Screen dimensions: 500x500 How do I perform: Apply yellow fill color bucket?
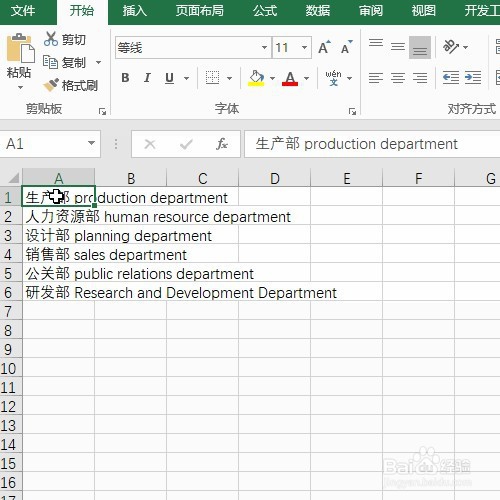[x=256, y=78]
